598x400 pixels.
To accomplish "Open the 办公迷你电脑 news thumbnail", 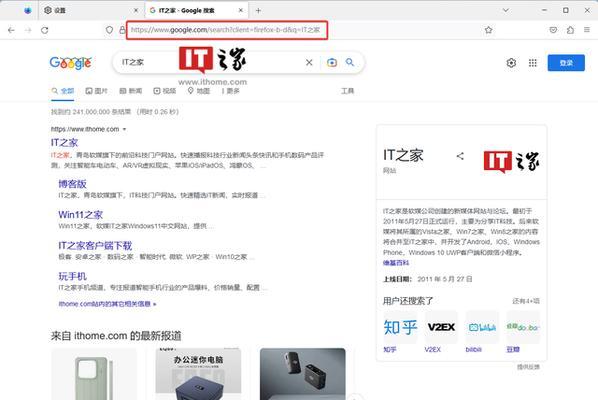I will pos(198,374).
